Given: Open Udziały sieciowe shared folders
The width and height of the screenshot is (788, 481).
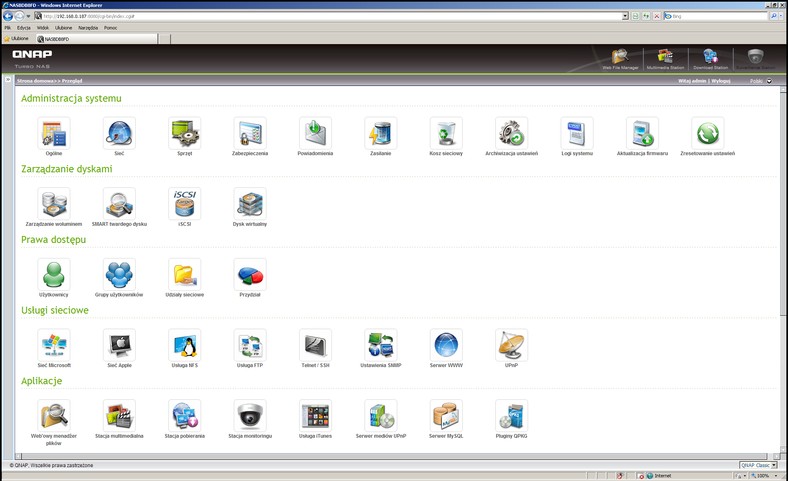Looking at the screenshot, I should tap(184, 274).
